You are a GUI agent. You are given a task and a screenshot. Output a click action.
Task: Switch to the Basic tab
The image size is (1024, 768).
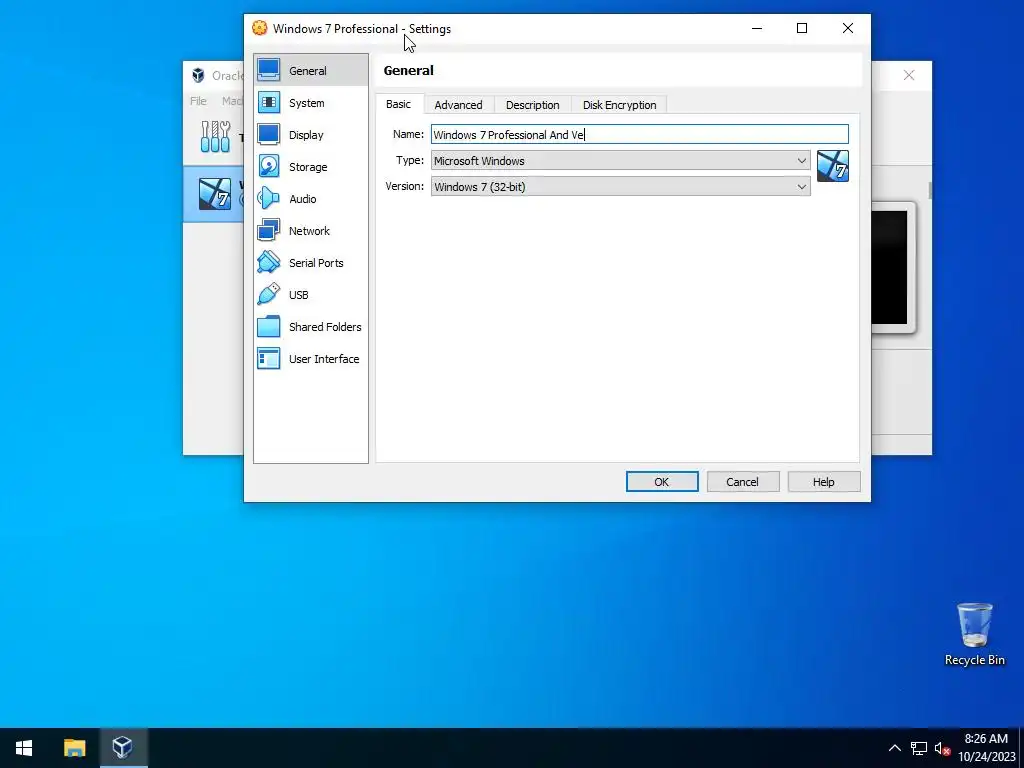point(398,104)
